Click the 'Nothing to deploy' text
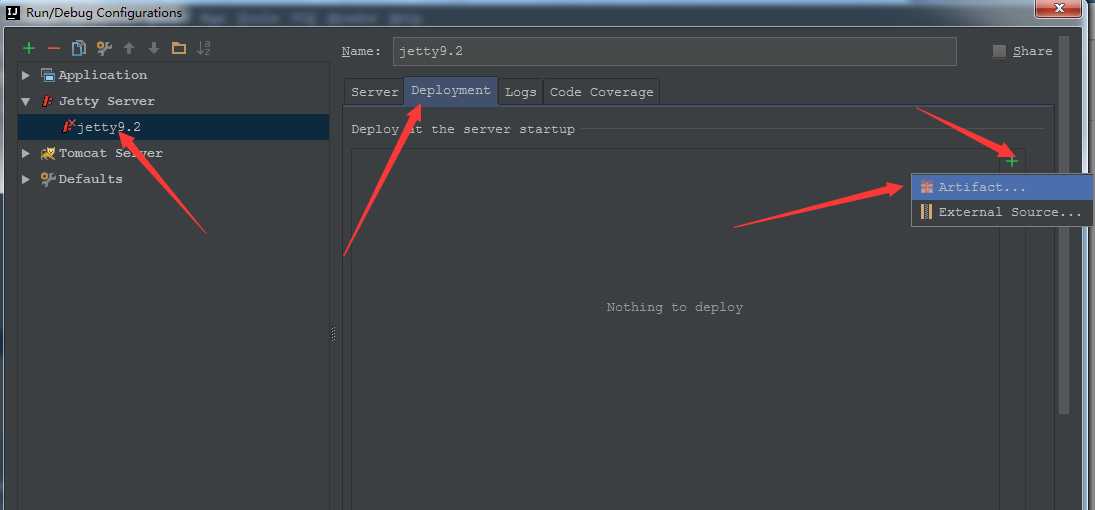 click(x=675, y=307)
